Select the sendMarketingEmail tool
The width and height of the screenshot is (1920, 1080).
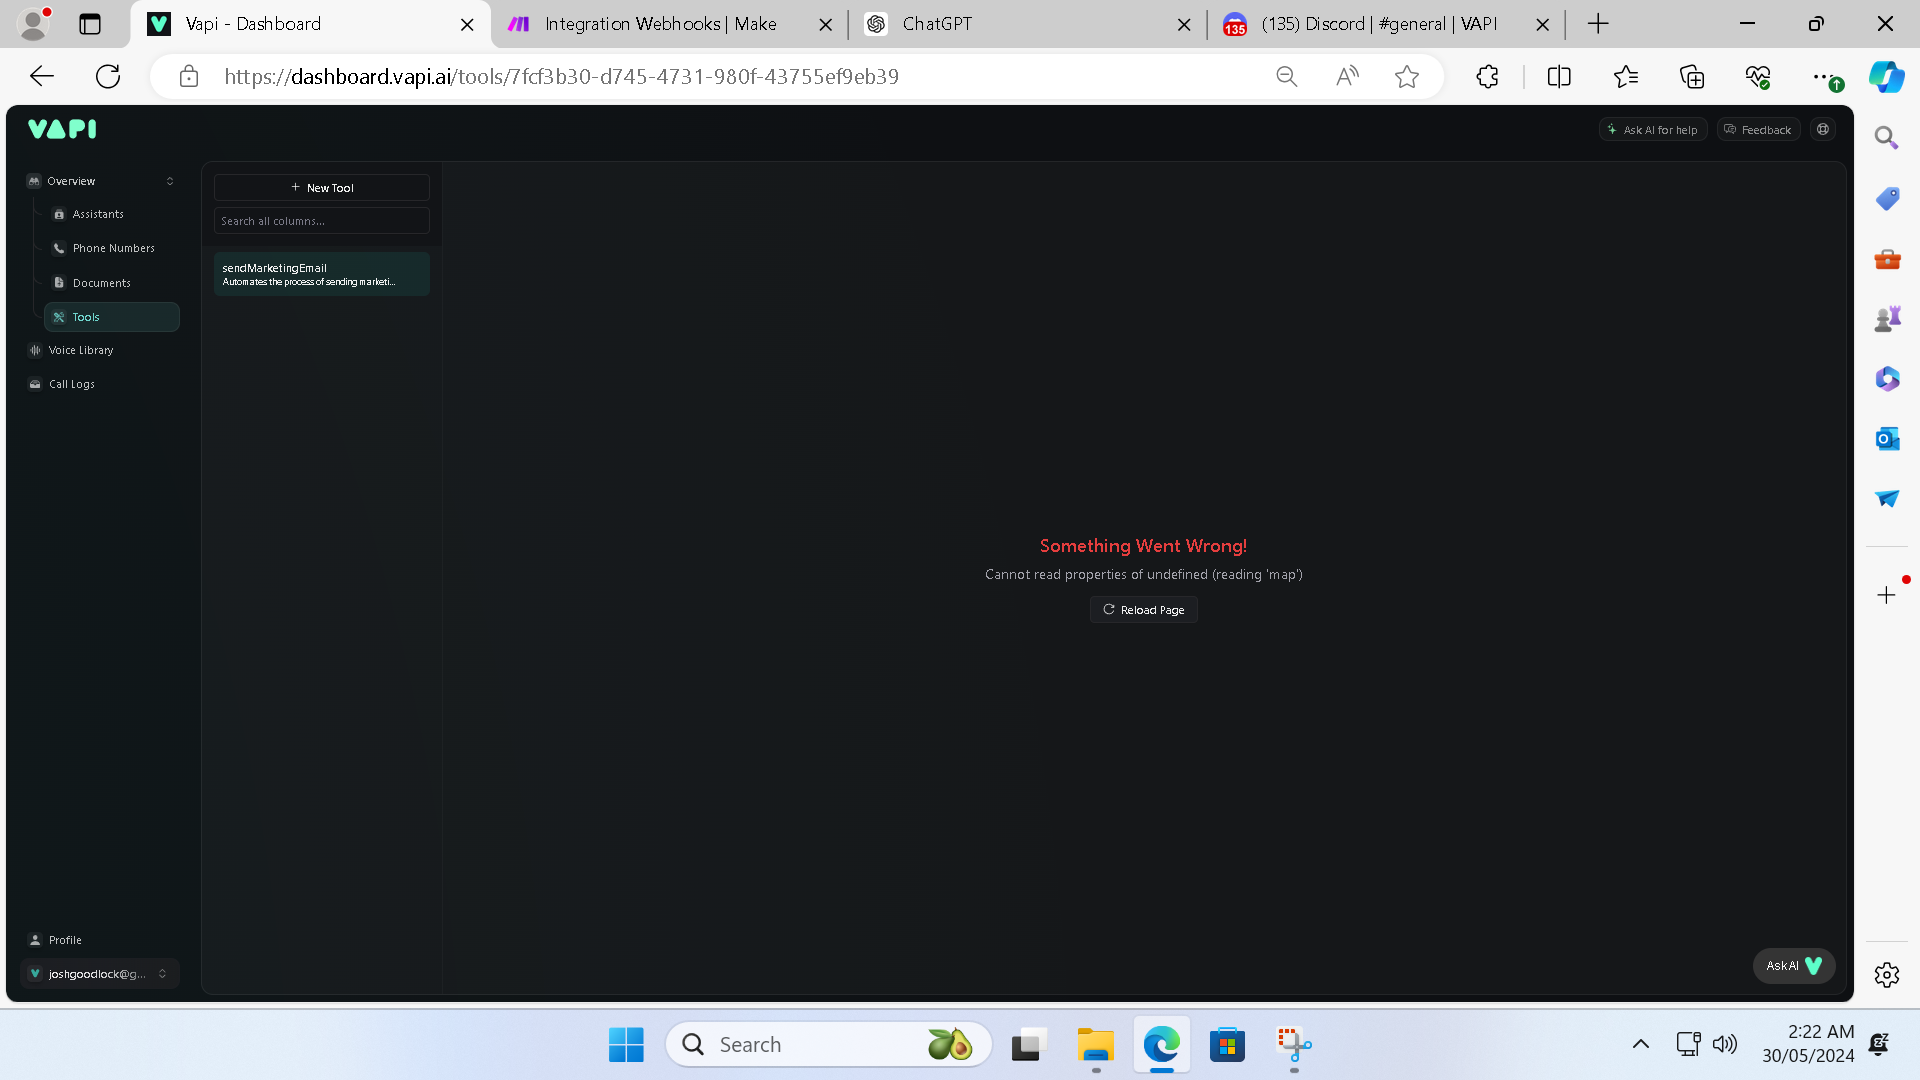tap(322, 274)
